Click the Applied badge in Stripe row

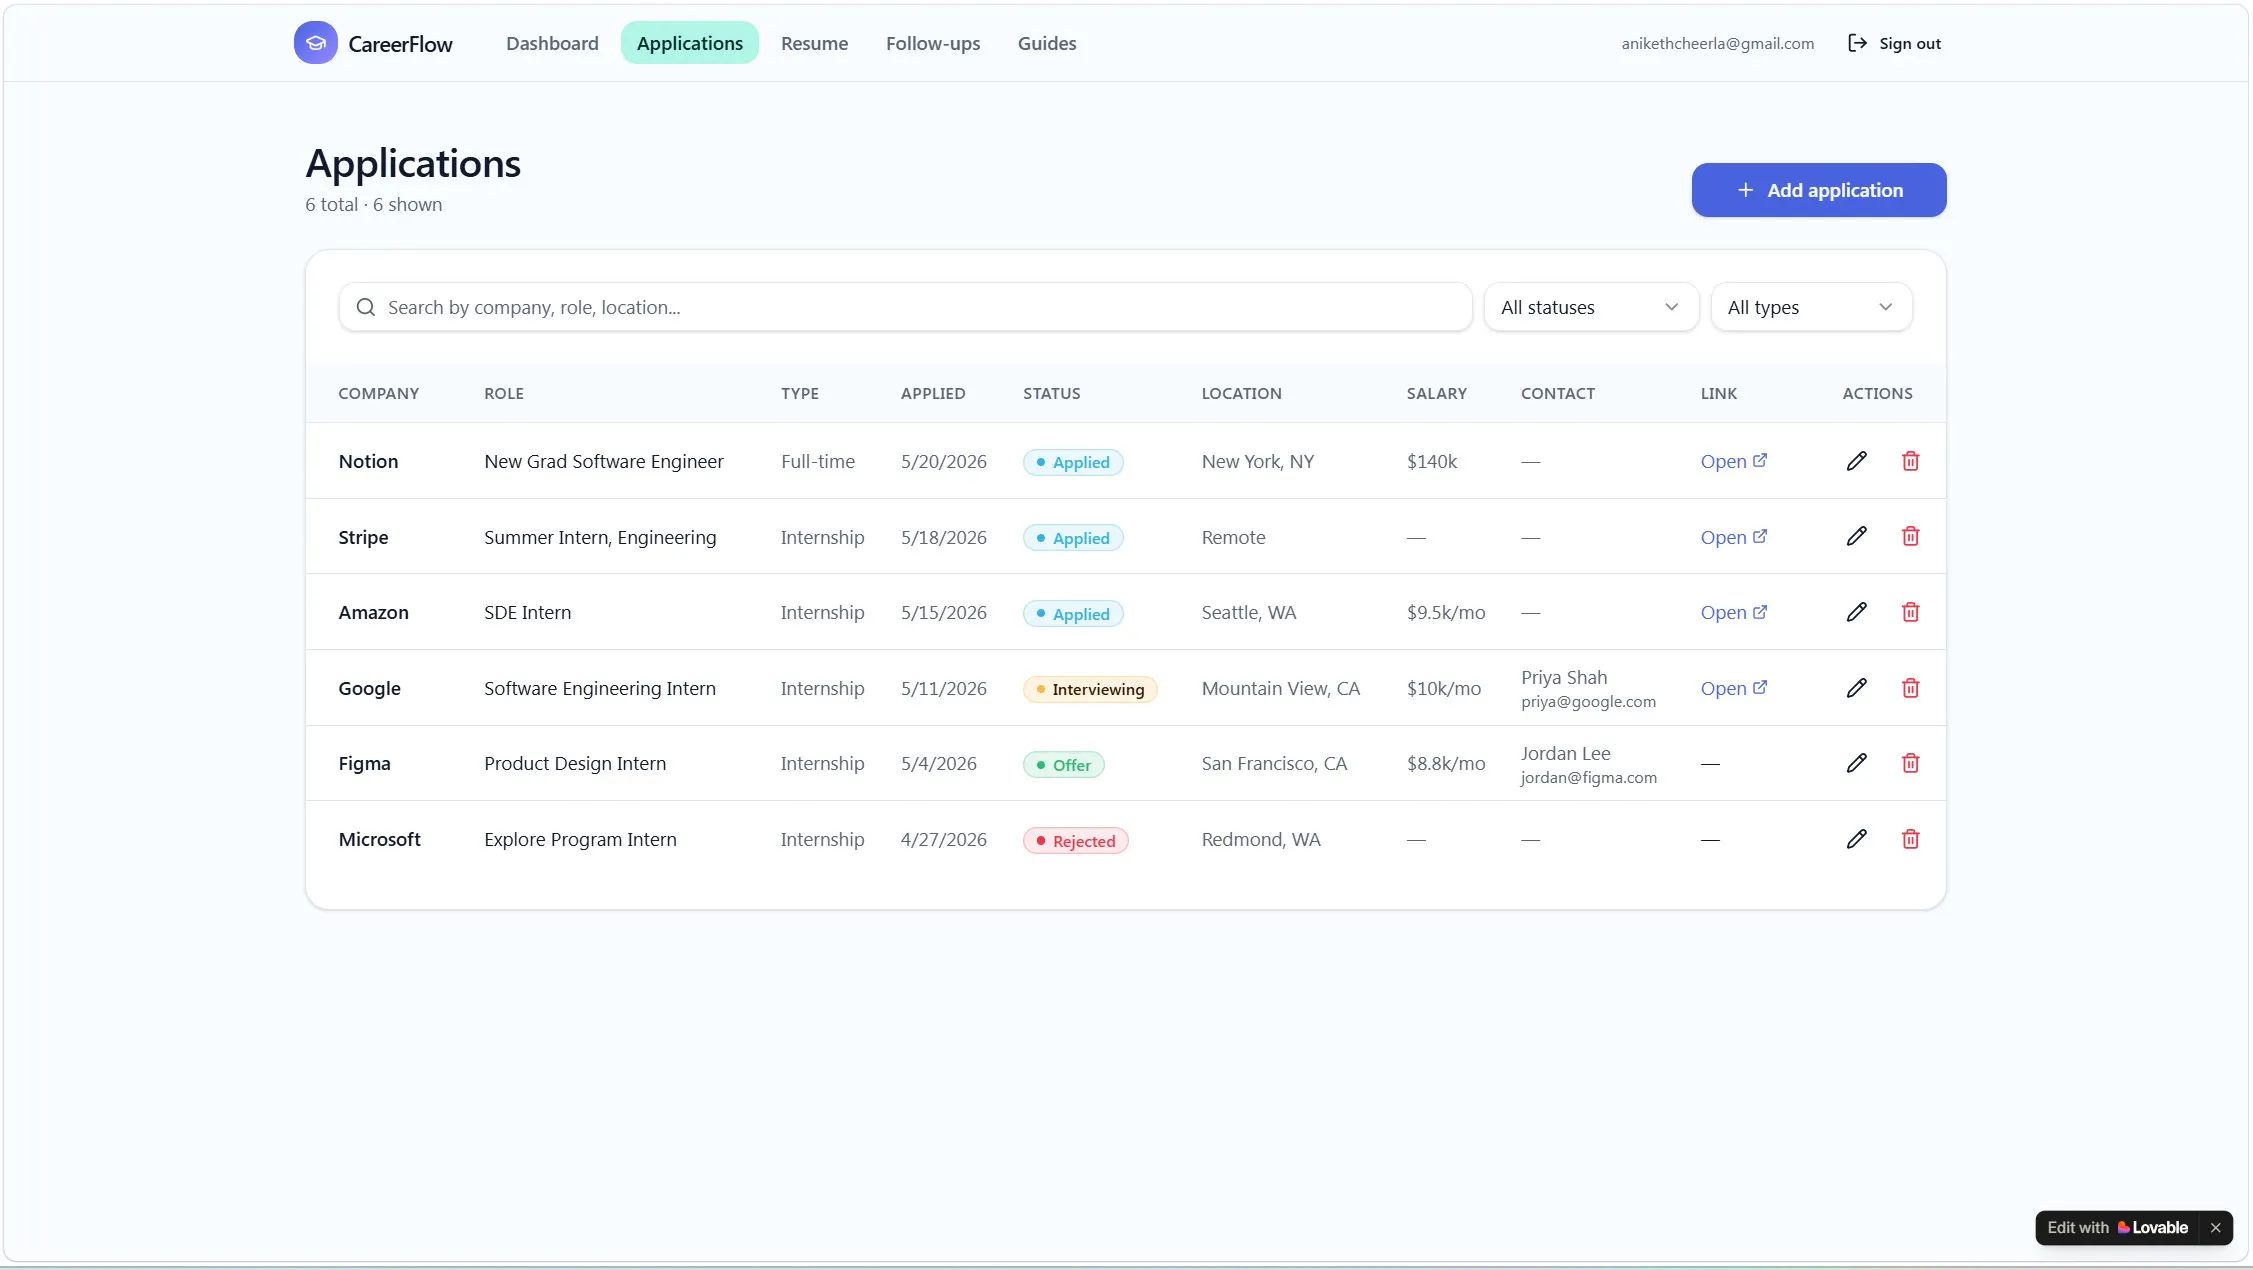point(1072,538)
